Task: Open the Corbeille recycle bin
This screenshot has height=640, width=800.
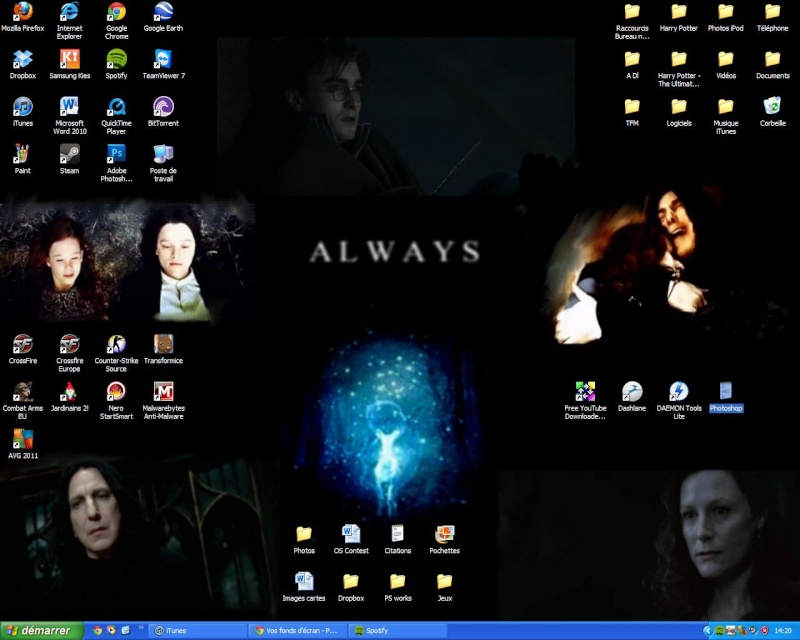Action: coord(772,112)
